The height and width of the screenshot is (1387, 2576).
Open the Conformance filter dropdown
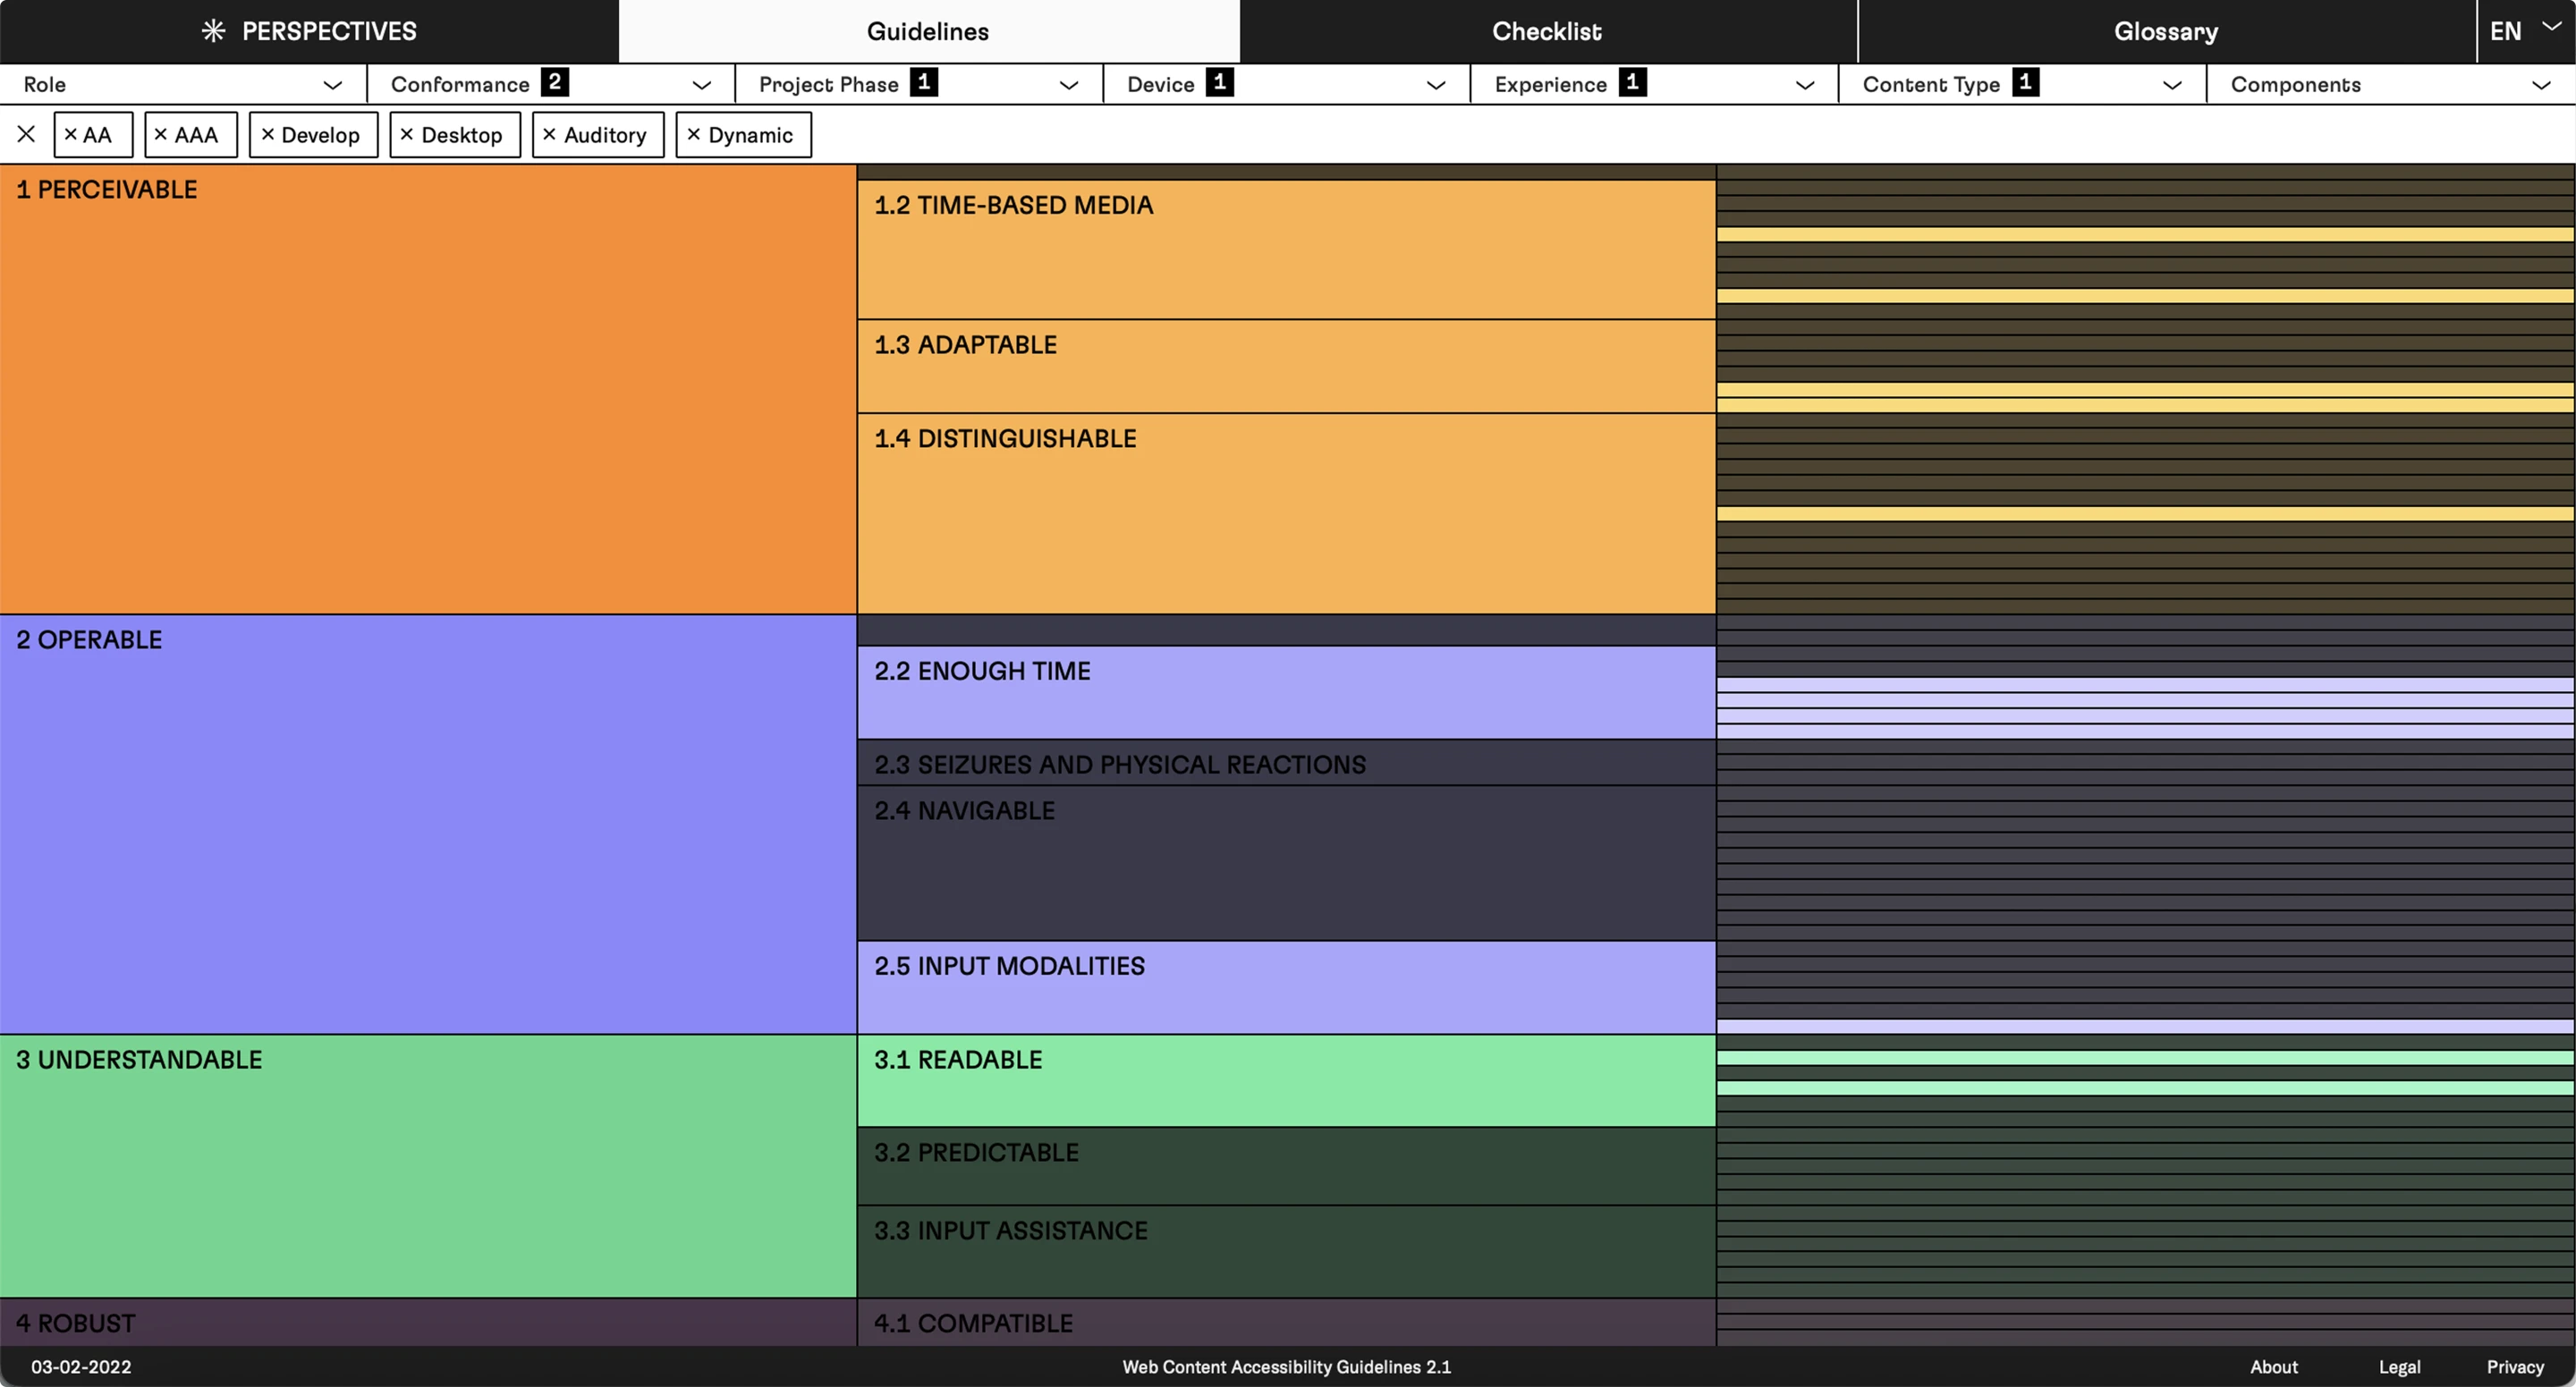point(551,85)
